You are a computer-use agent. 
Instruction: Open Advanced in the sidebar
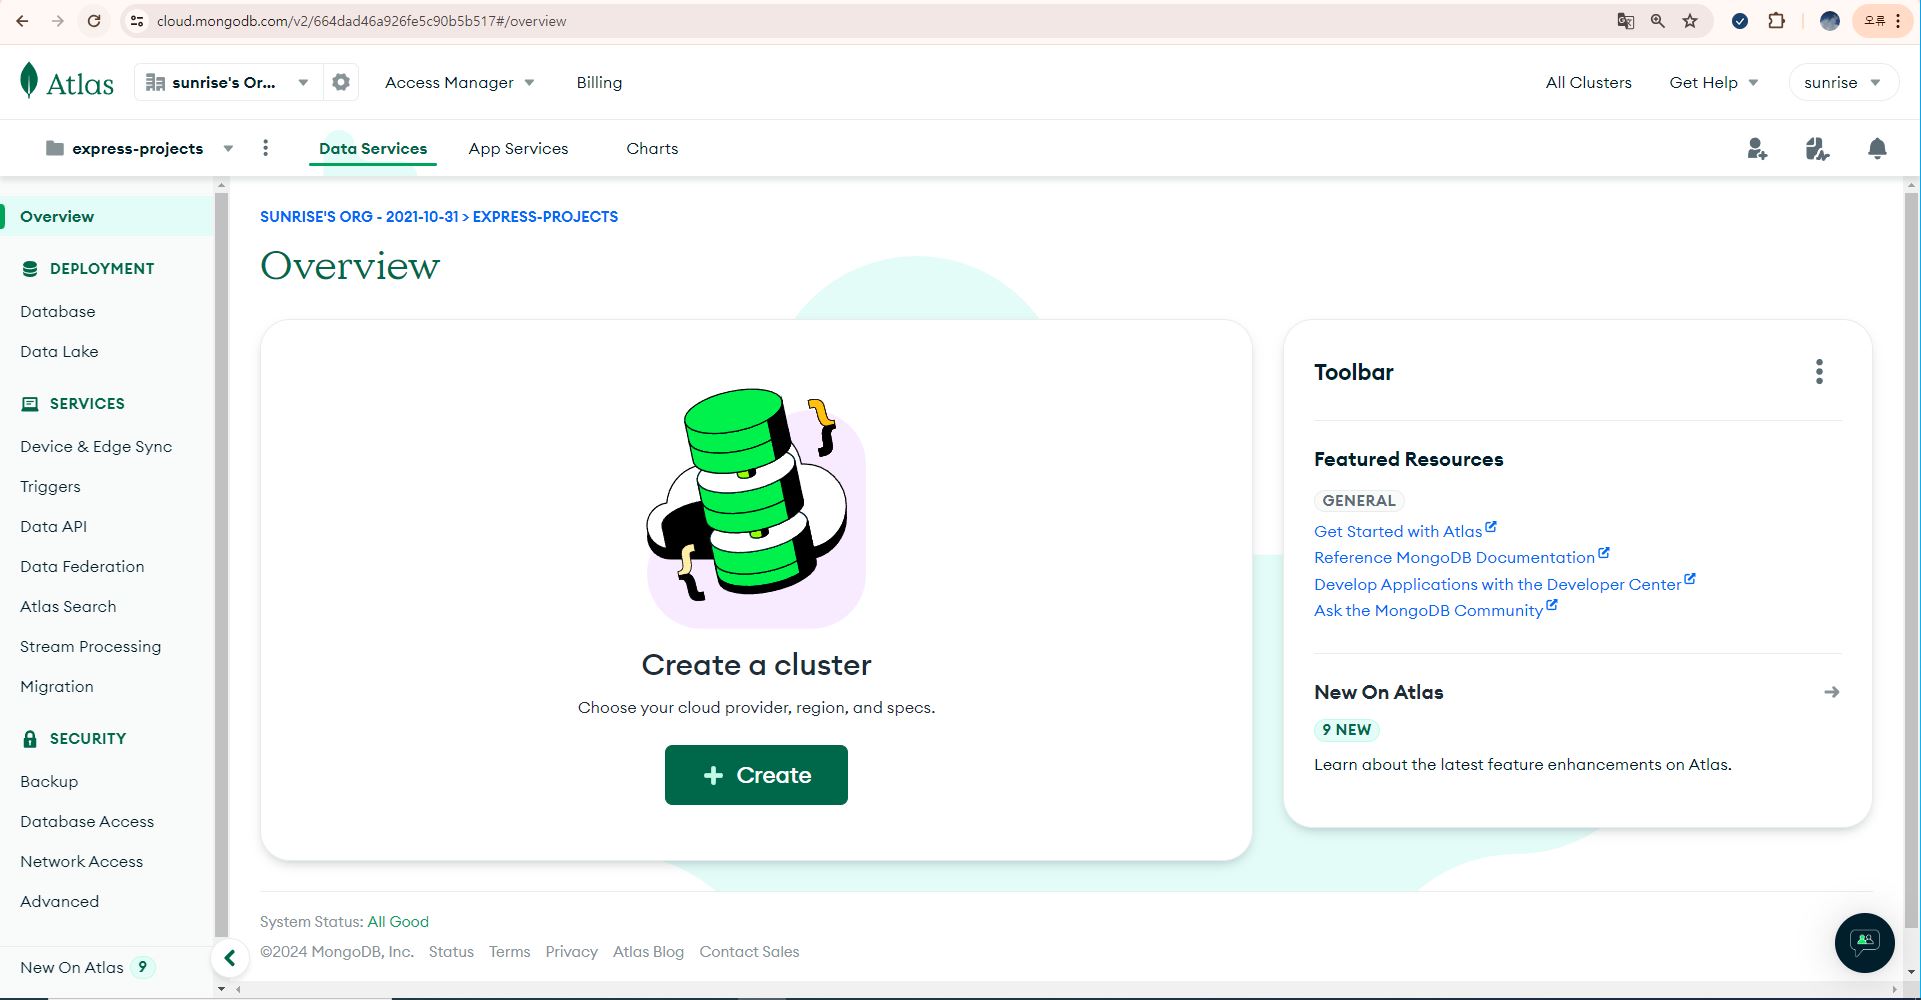[x=59, y=901]
